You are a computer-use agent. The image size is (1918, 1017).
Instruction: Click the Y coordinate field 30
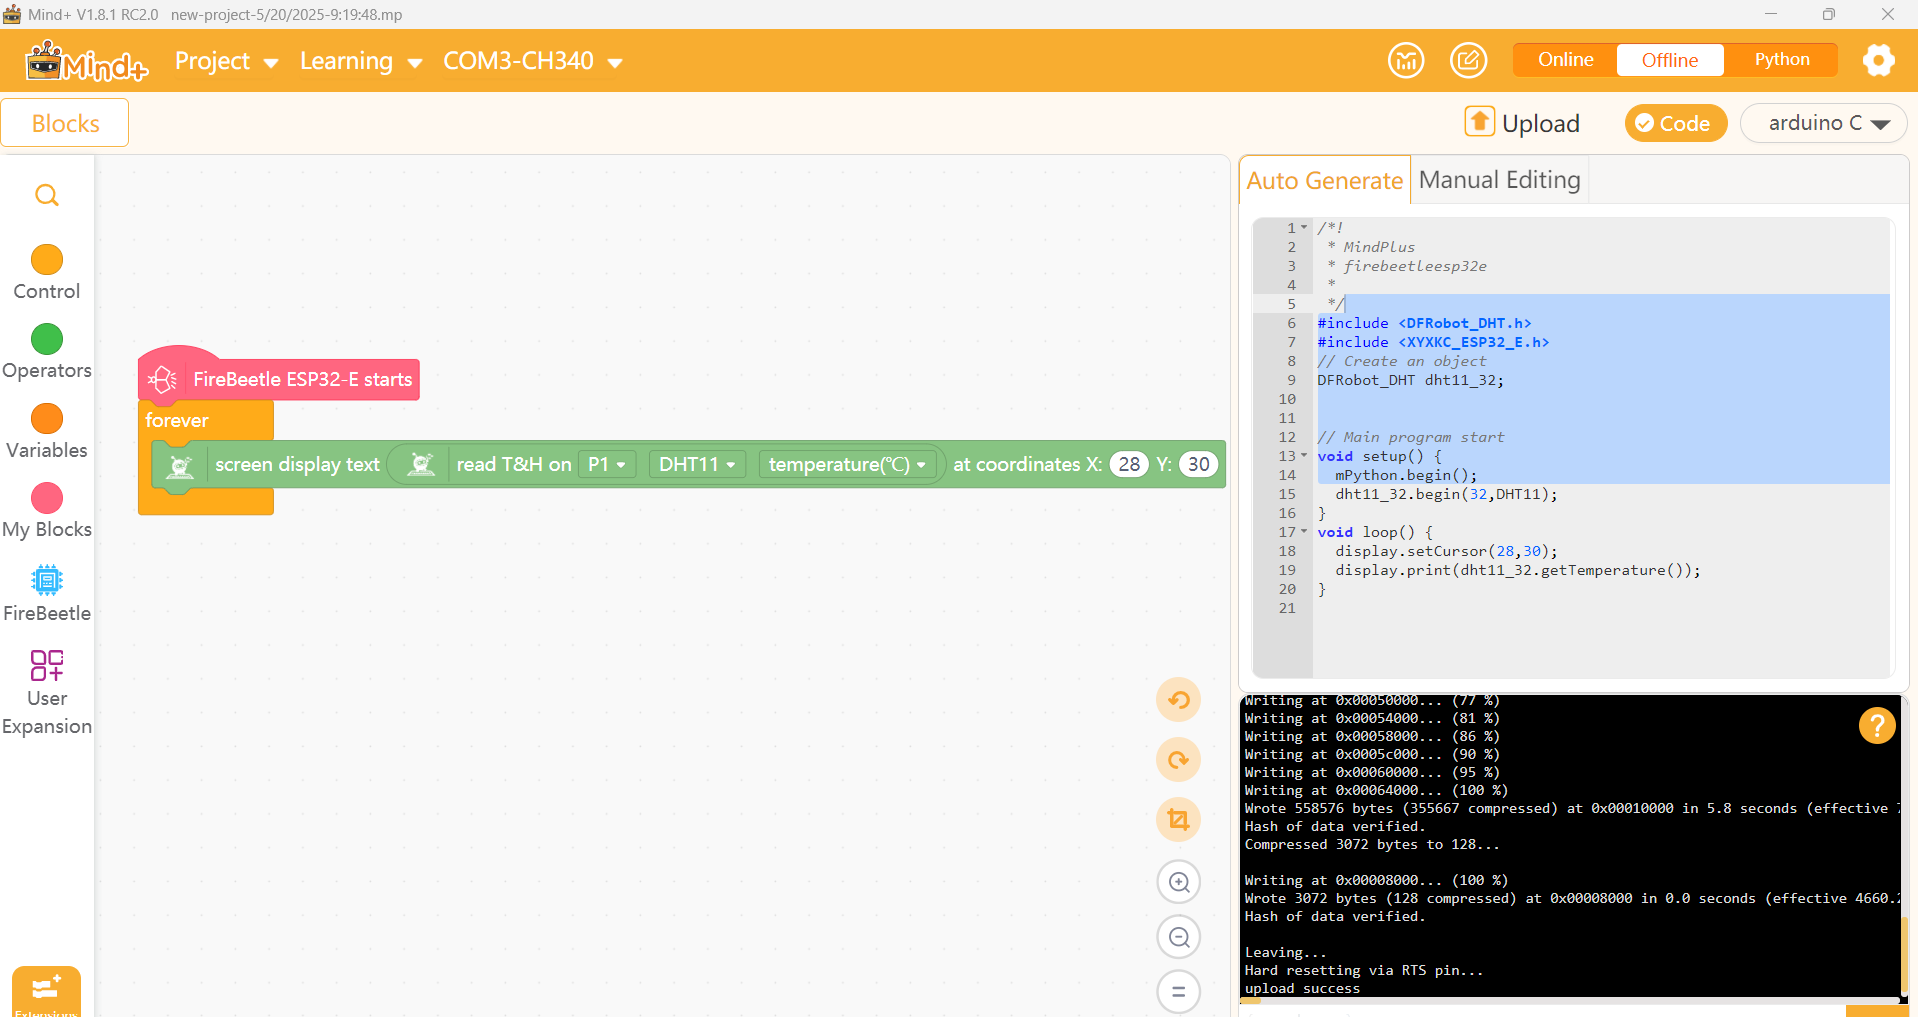pyautogui.click(x=1198, y=464)
